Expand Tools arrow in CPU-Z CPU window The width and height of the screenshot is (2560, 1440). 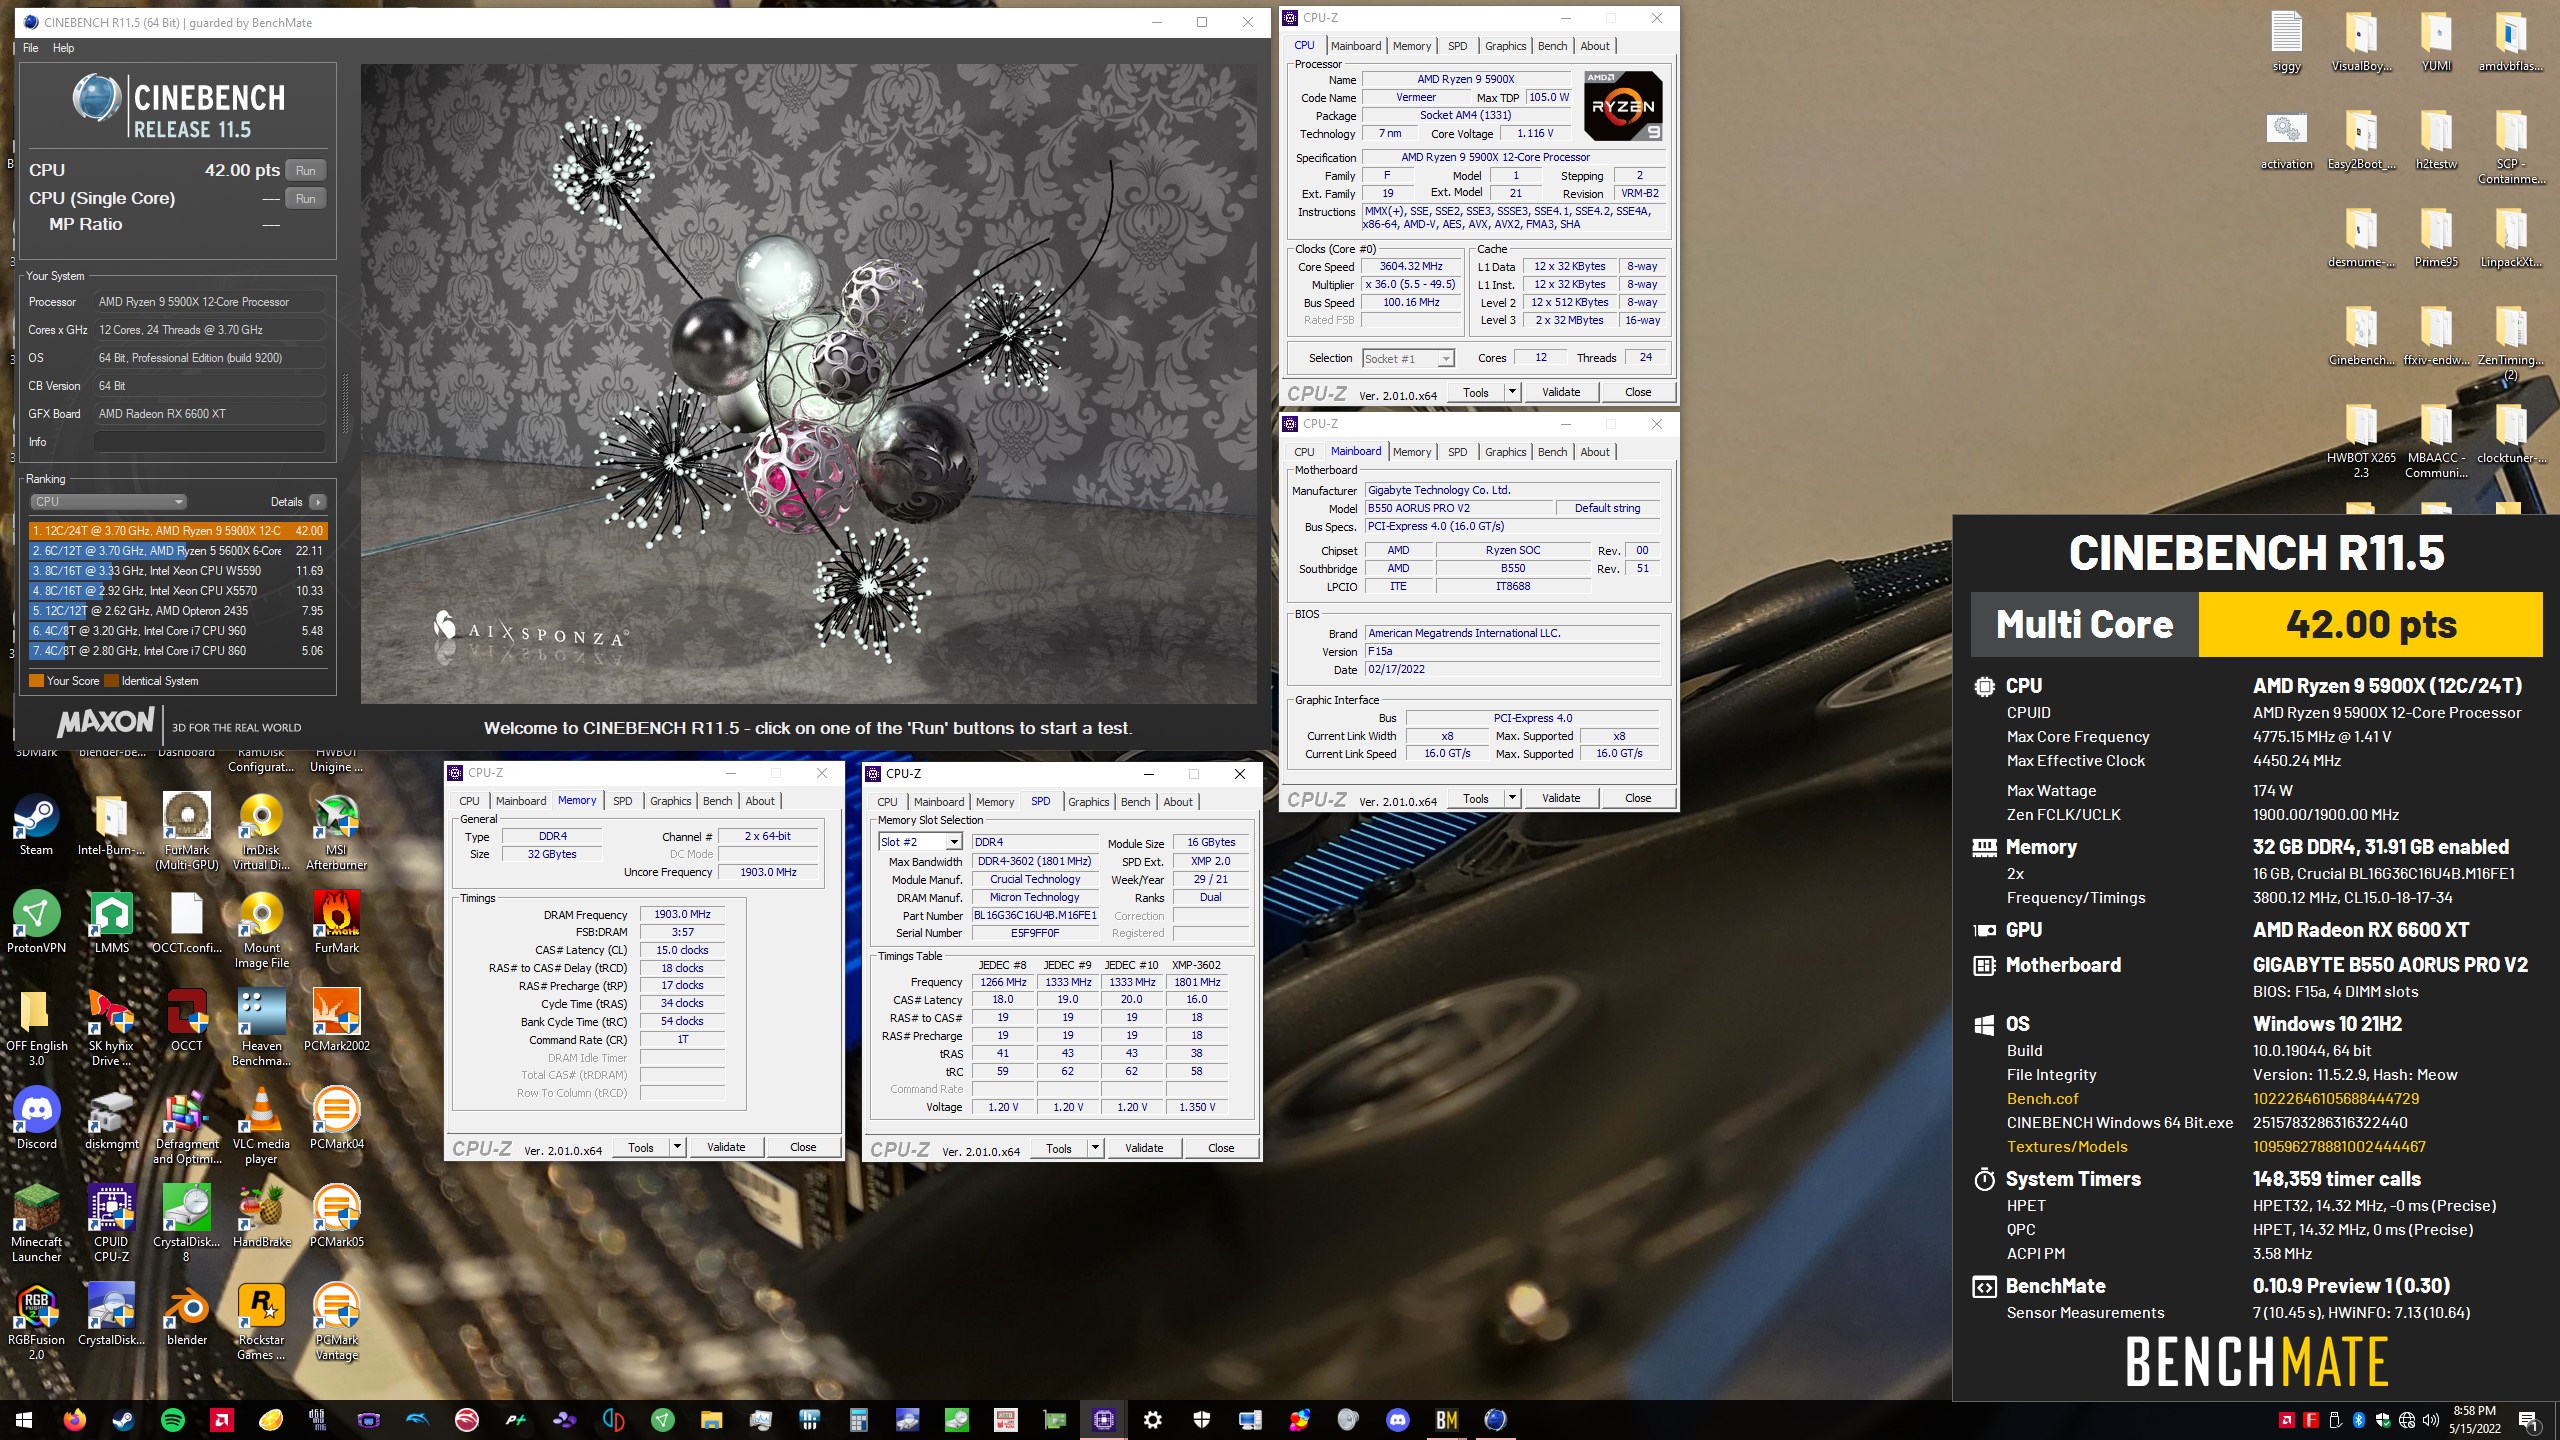pyautogui.click(x=1512, y=392)
